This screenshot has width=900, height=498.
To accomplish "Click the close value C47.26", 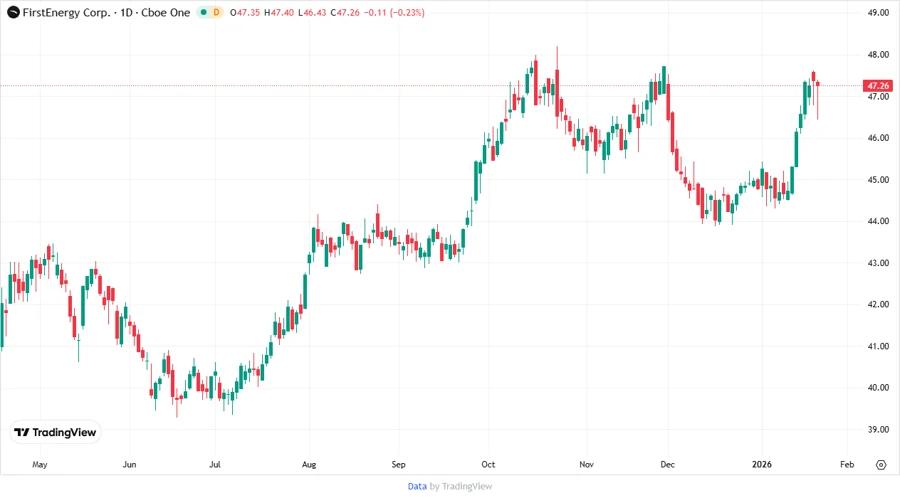I will [x=345, y=12].
